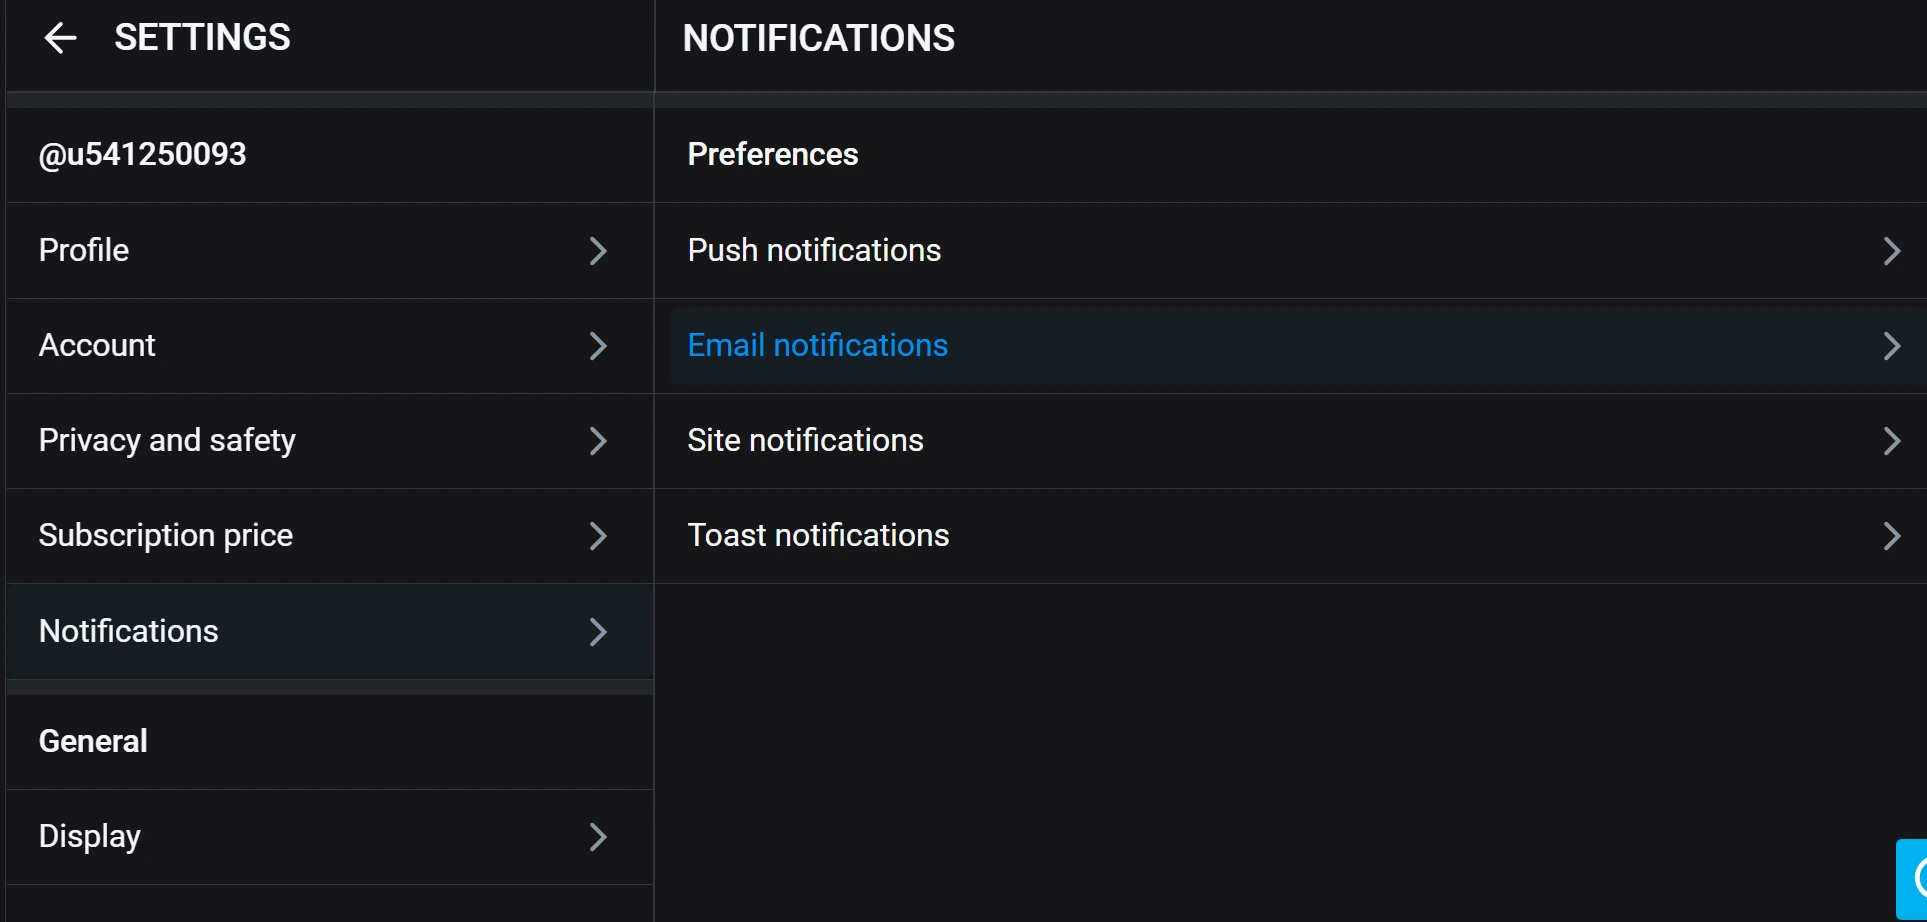Click the Email notifications chevron
Image resolution: width=1927 pixels, height=922 pixels.
(1891, 346)
